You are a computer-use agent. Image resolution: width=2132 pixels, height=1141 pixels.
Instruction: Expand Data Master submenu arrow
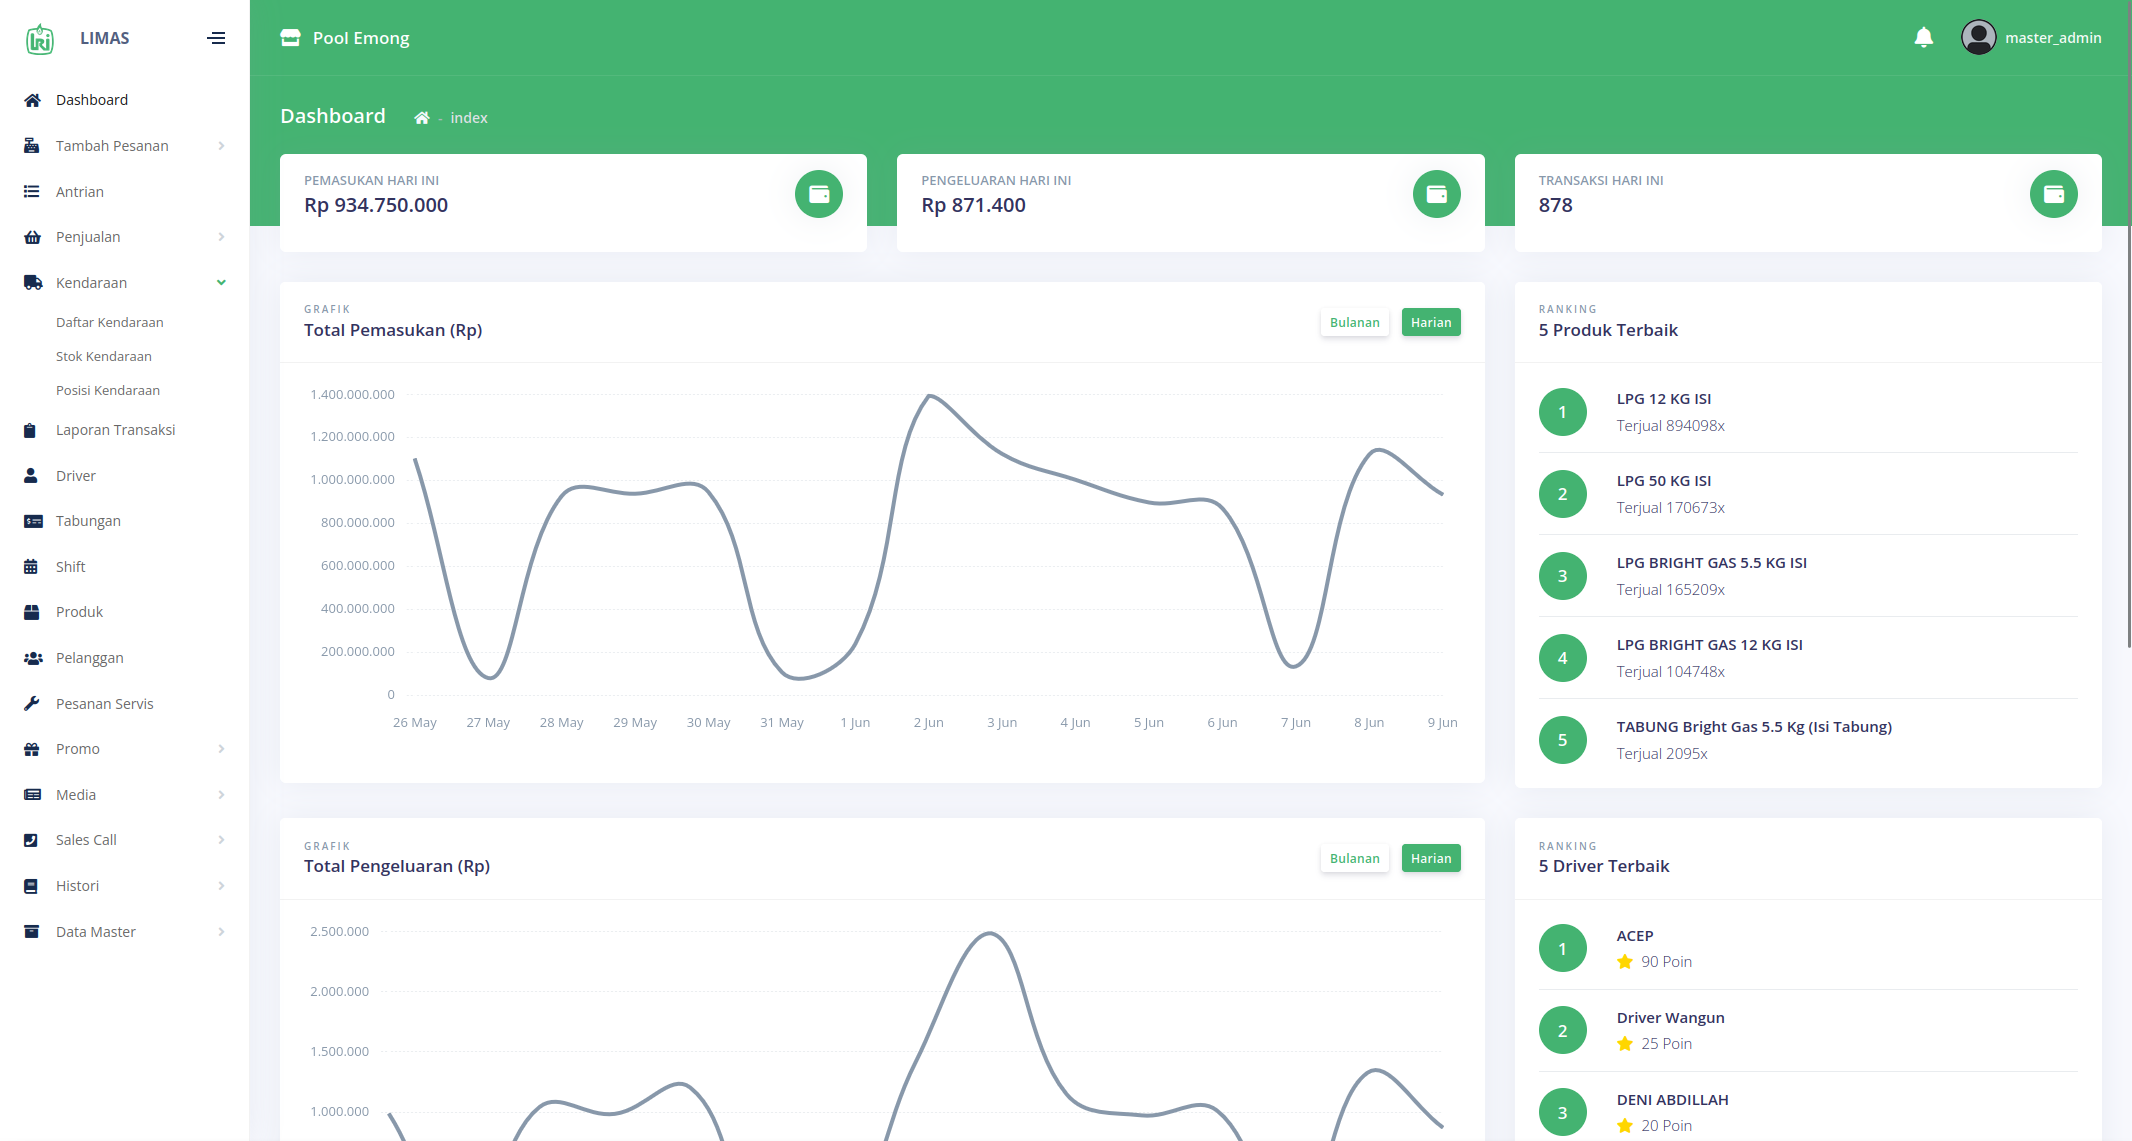[x=221, y=932]
